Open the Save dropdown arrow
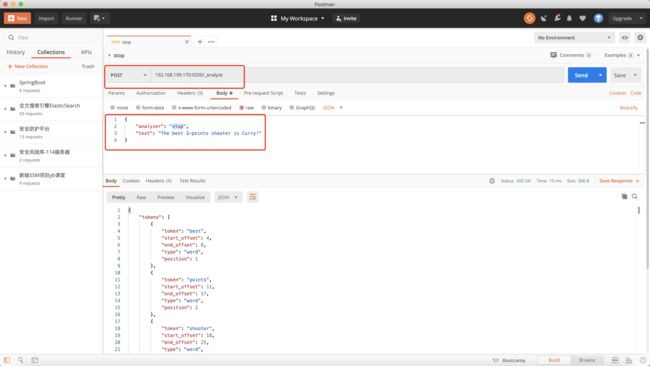The height and width of the screenshot is (366, 650). click(x=635, y=75)
